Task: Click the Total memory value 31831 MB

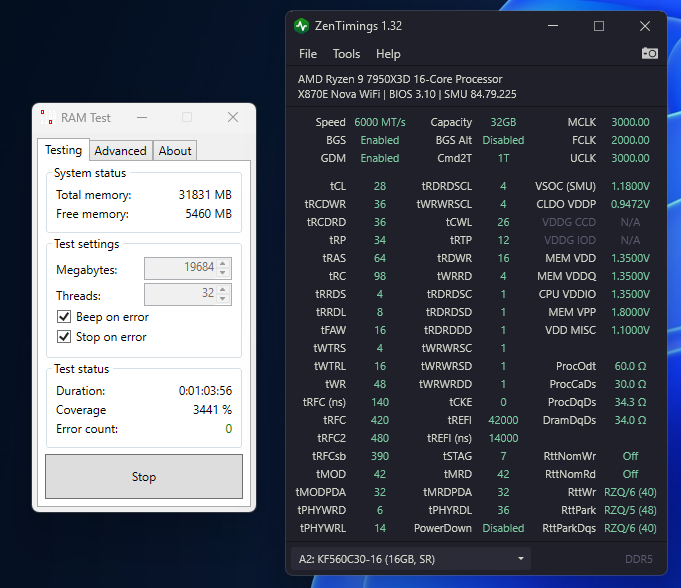Action: pyautogui.click(x=205, y=195)
